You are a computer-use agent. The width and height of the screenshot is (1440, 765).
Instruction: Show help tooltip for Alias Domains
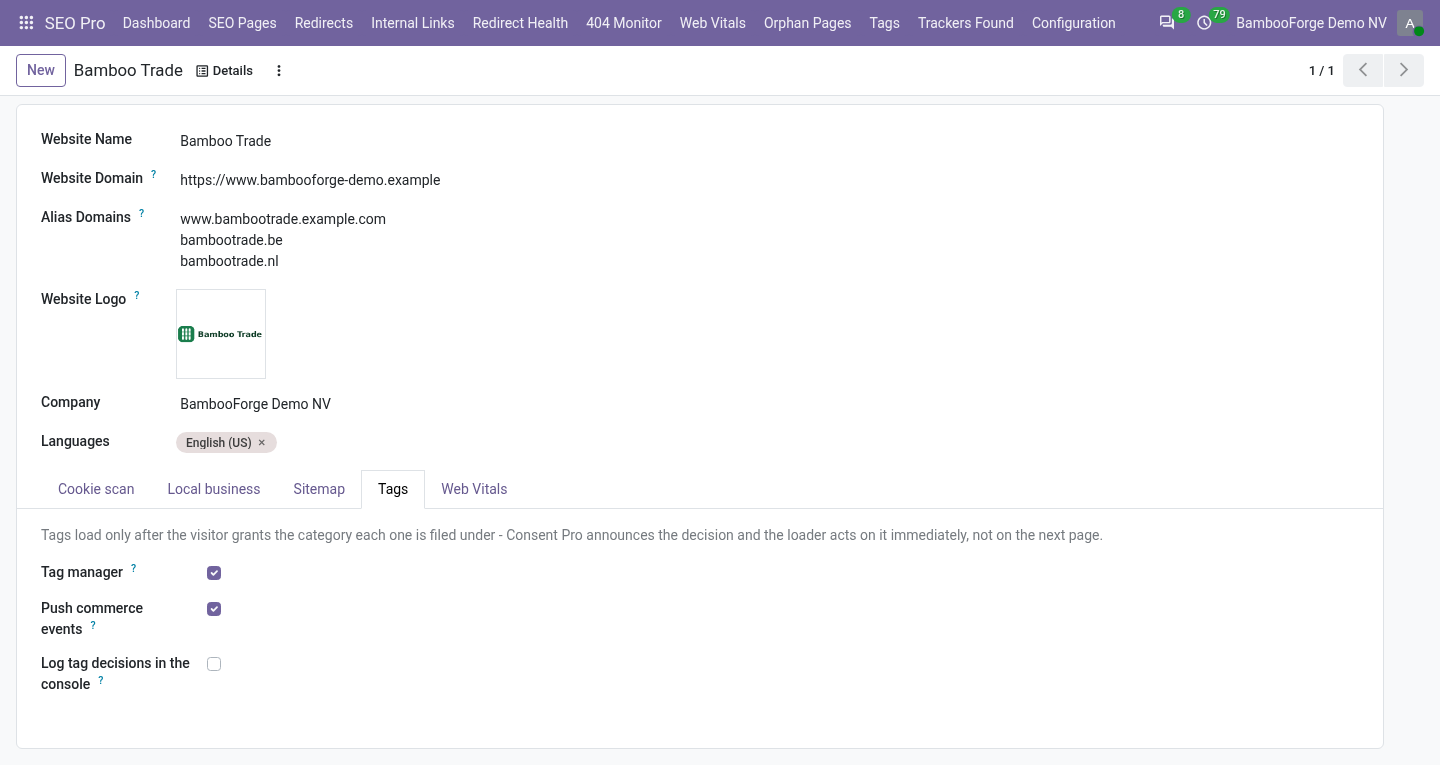(x=142, y=213)
